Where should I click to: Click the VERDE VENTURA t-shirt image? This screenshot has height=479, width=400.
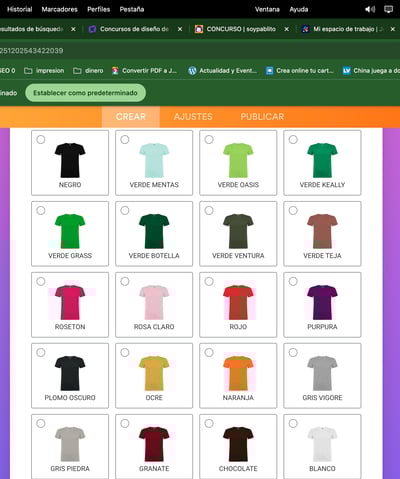(x=238, y=231)
